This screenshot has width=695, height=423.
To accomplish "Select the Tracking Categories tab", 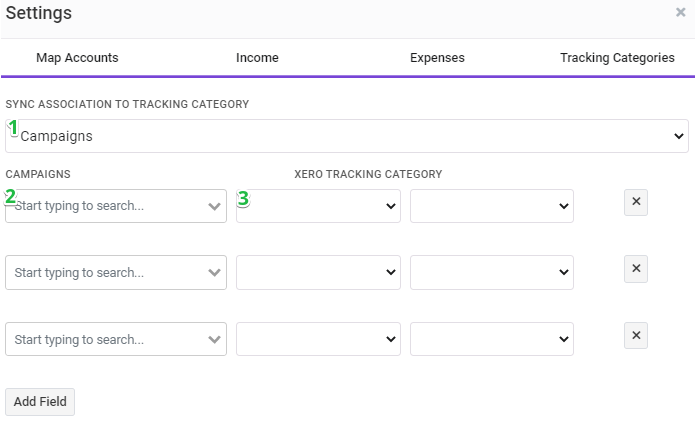I will 617,58.
